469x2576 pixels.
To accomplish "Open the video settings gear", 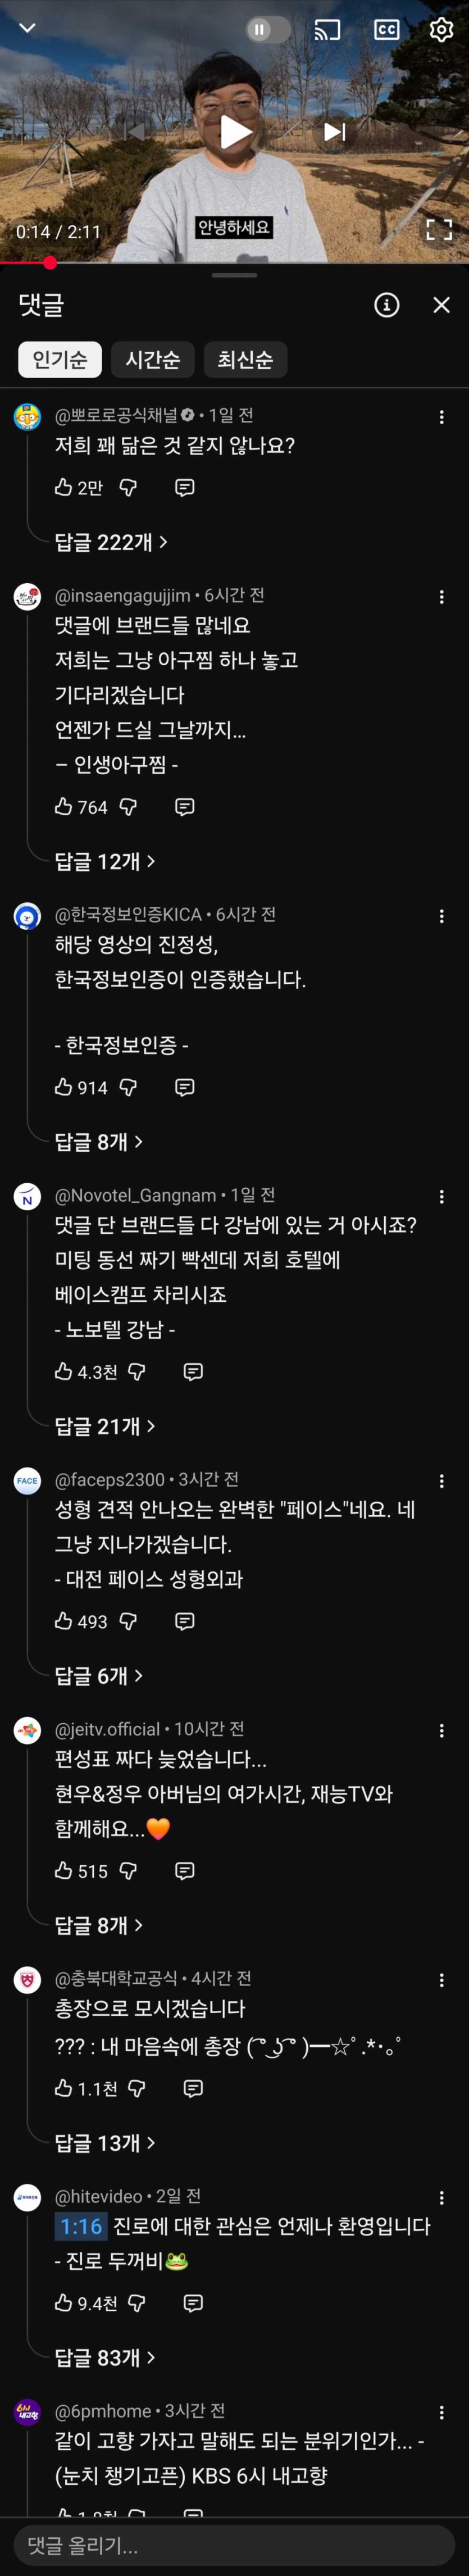I will point(440,30).
